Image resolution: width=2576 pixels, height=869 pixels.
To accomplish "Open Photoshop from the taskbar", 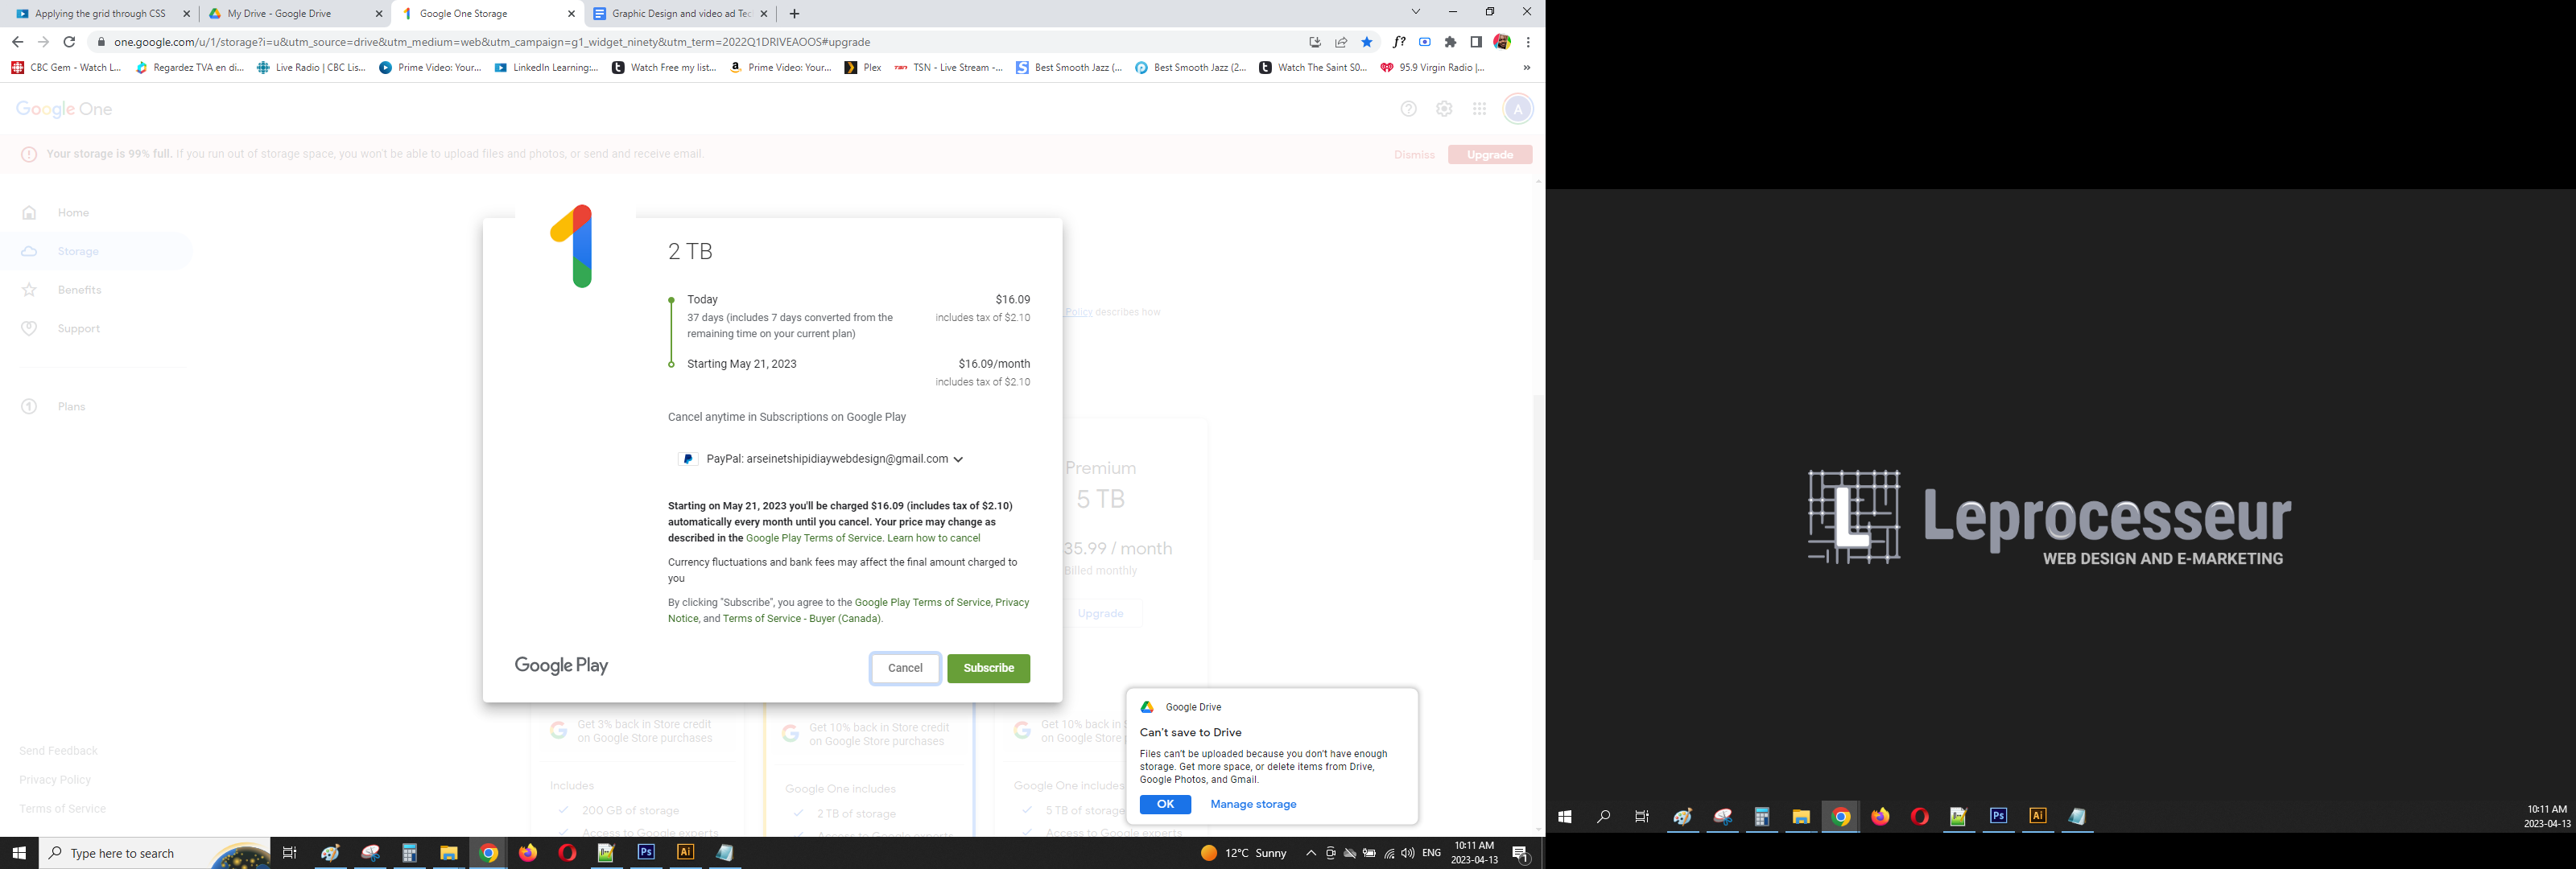I will [646, 853].
